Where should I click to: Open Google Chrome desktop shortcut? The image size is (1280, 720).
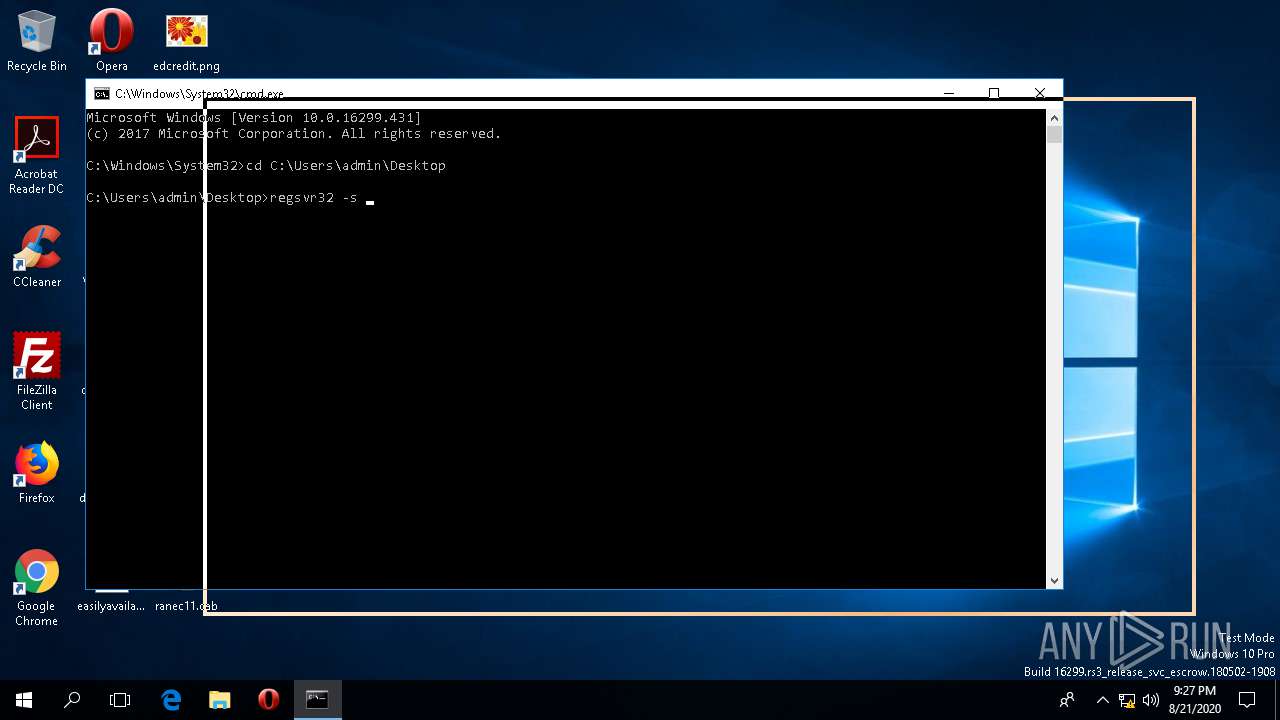37,588
